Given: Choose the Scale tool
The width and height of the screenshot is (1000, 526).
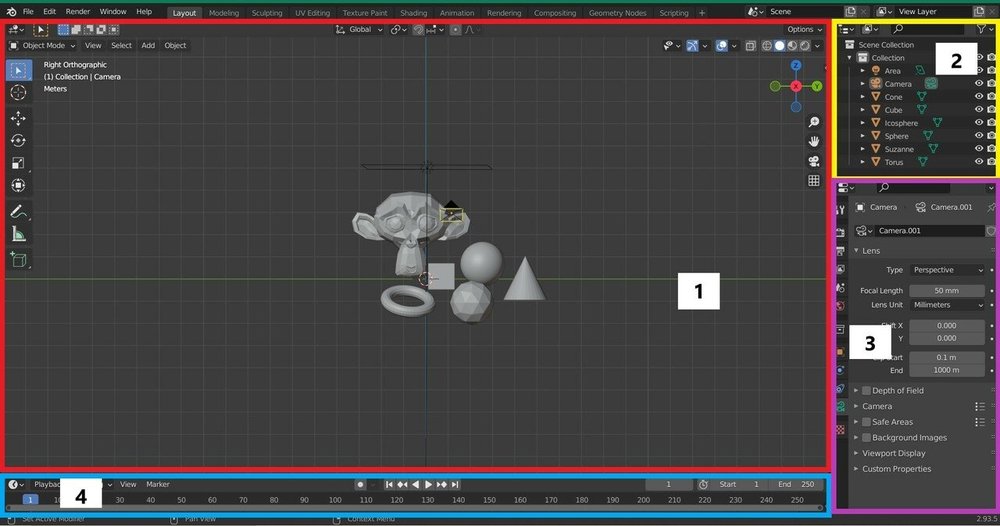Looking at the screenshot, I should click(x=18, y=163).
